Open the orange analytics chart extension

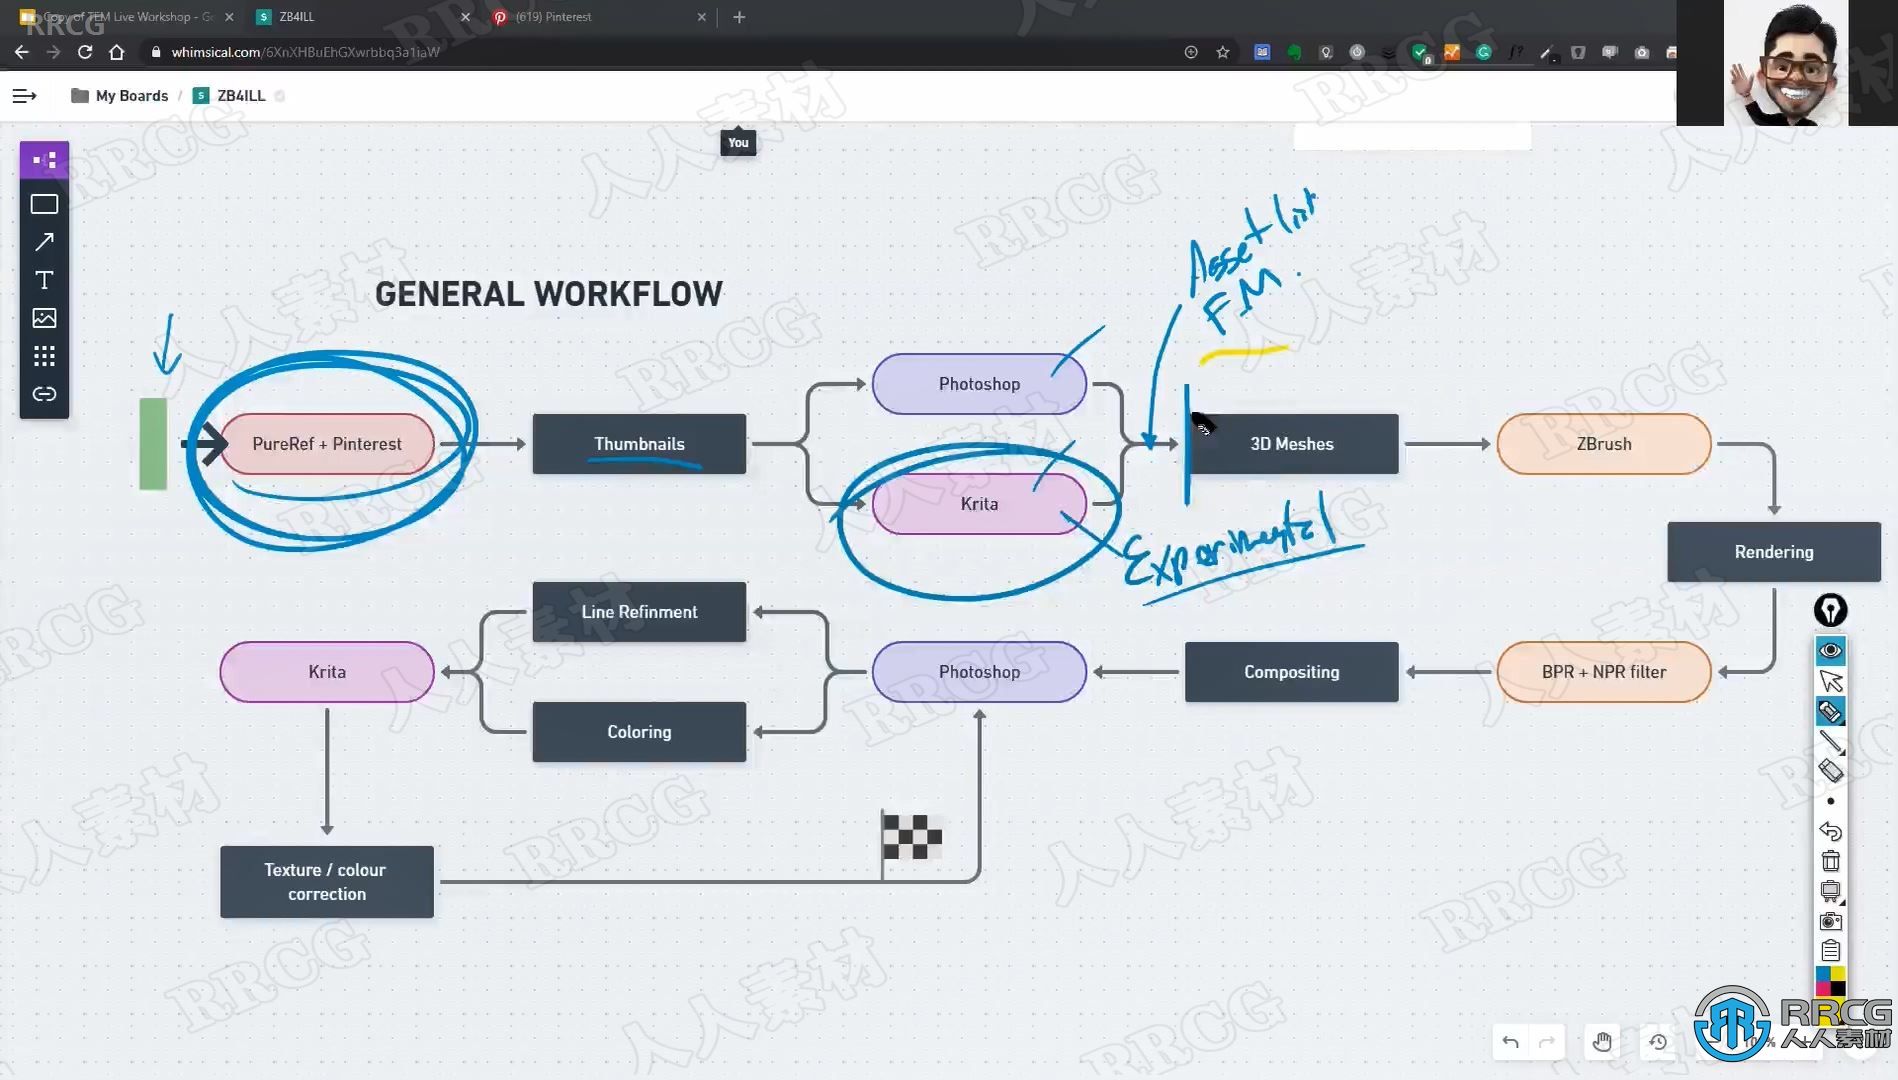pyautogui.click(x=1452, y=52)
